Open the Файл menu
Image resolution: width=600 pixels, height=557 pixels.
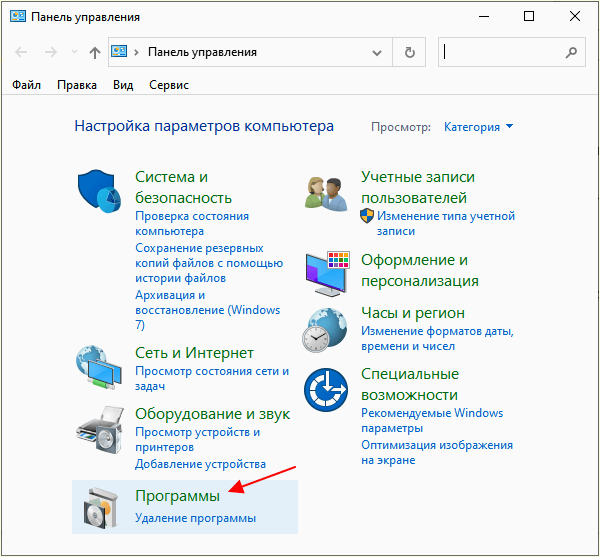point(26,85)
